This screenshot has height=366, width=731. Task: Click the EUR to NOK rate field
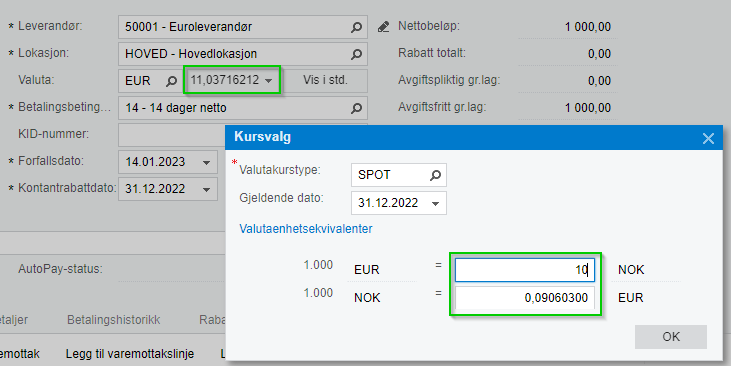click(525, 270)
